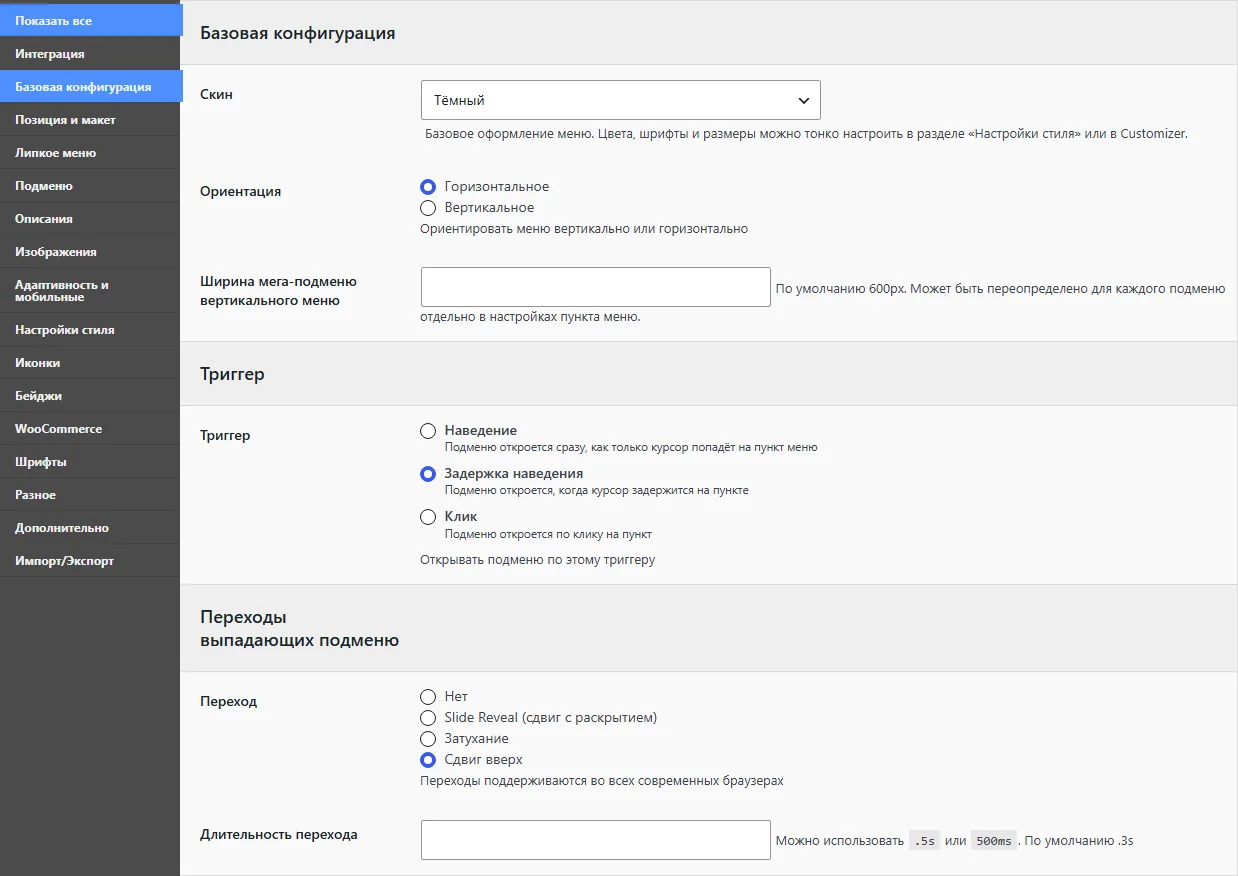
Task: Select the Наведение trigger radio button
Action: tap(428, 431)
